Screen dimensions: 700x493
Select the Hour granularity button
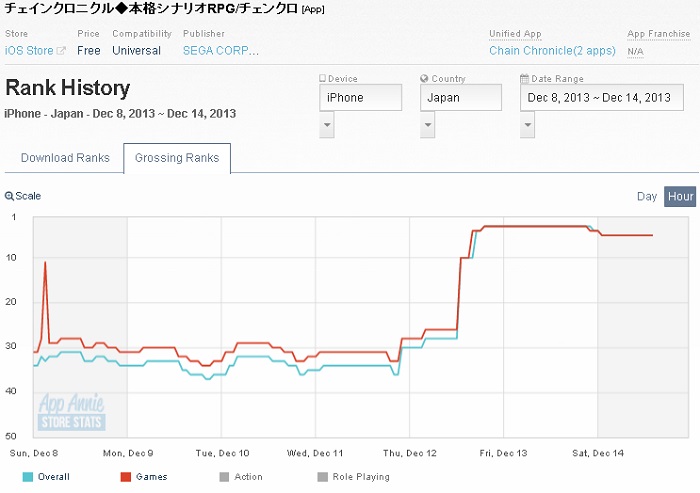click(680, 196)
